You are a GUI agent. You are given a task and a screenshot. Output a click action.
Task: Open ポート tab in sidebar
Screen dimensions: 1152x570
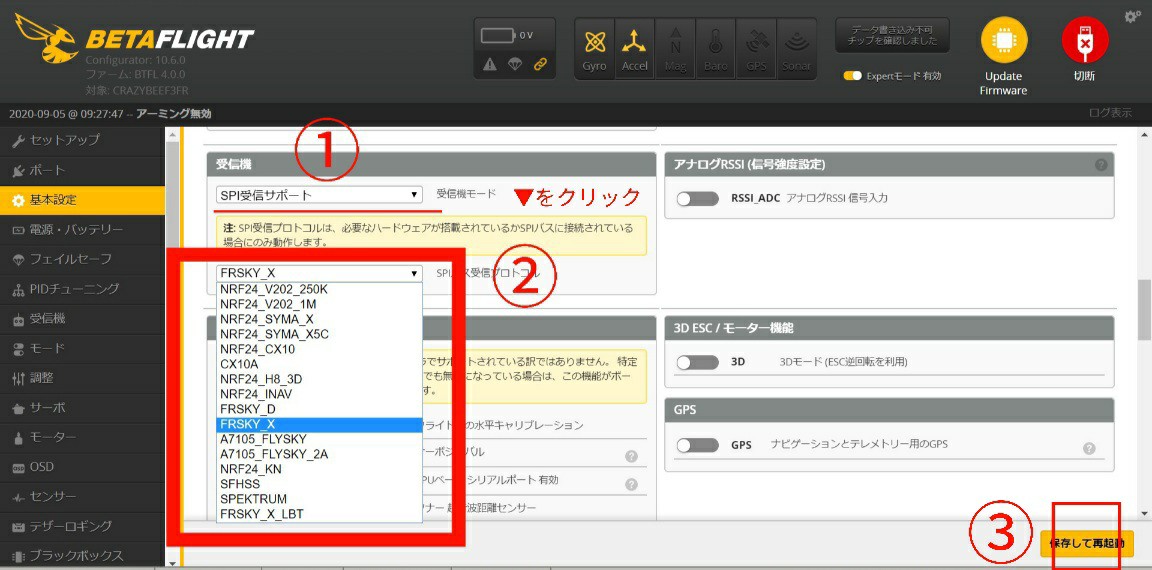(82, 170)
